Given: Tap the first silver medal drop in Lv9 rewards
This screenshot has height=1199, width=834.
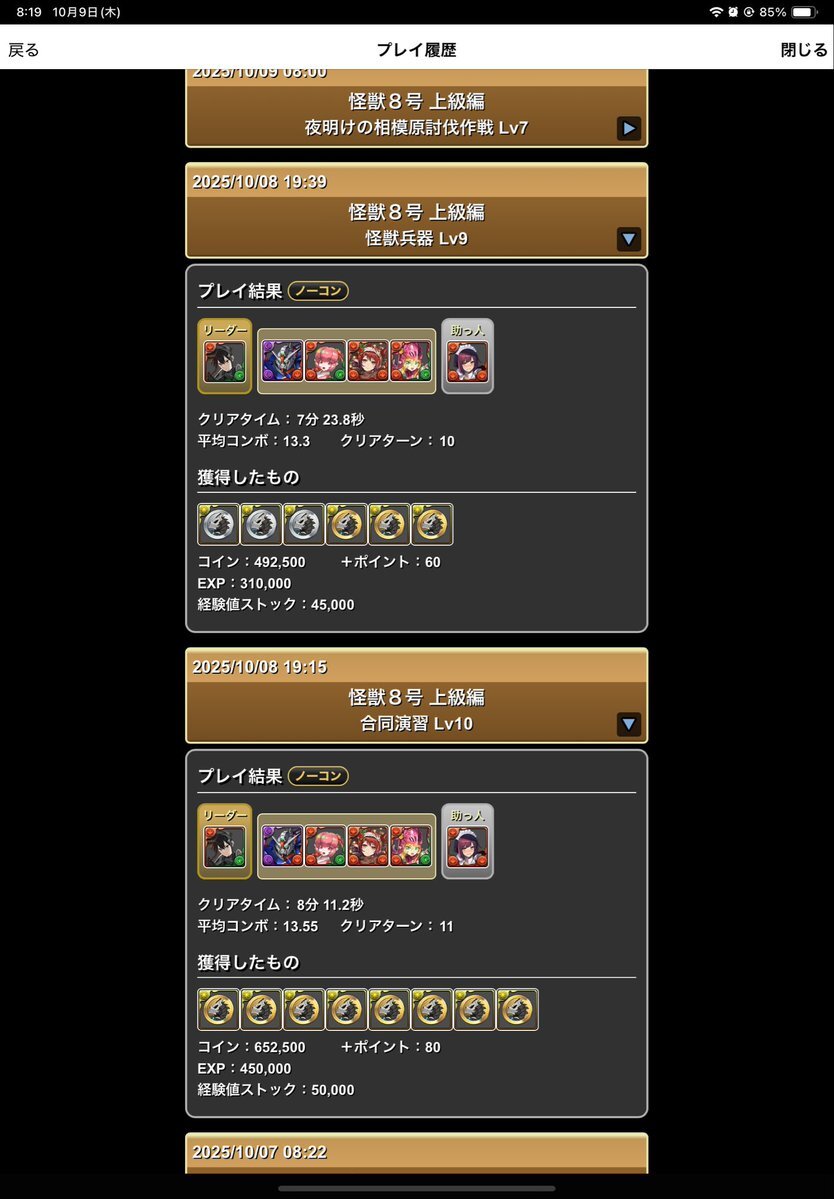Looking at the screenshot, I should click(219, 524).
